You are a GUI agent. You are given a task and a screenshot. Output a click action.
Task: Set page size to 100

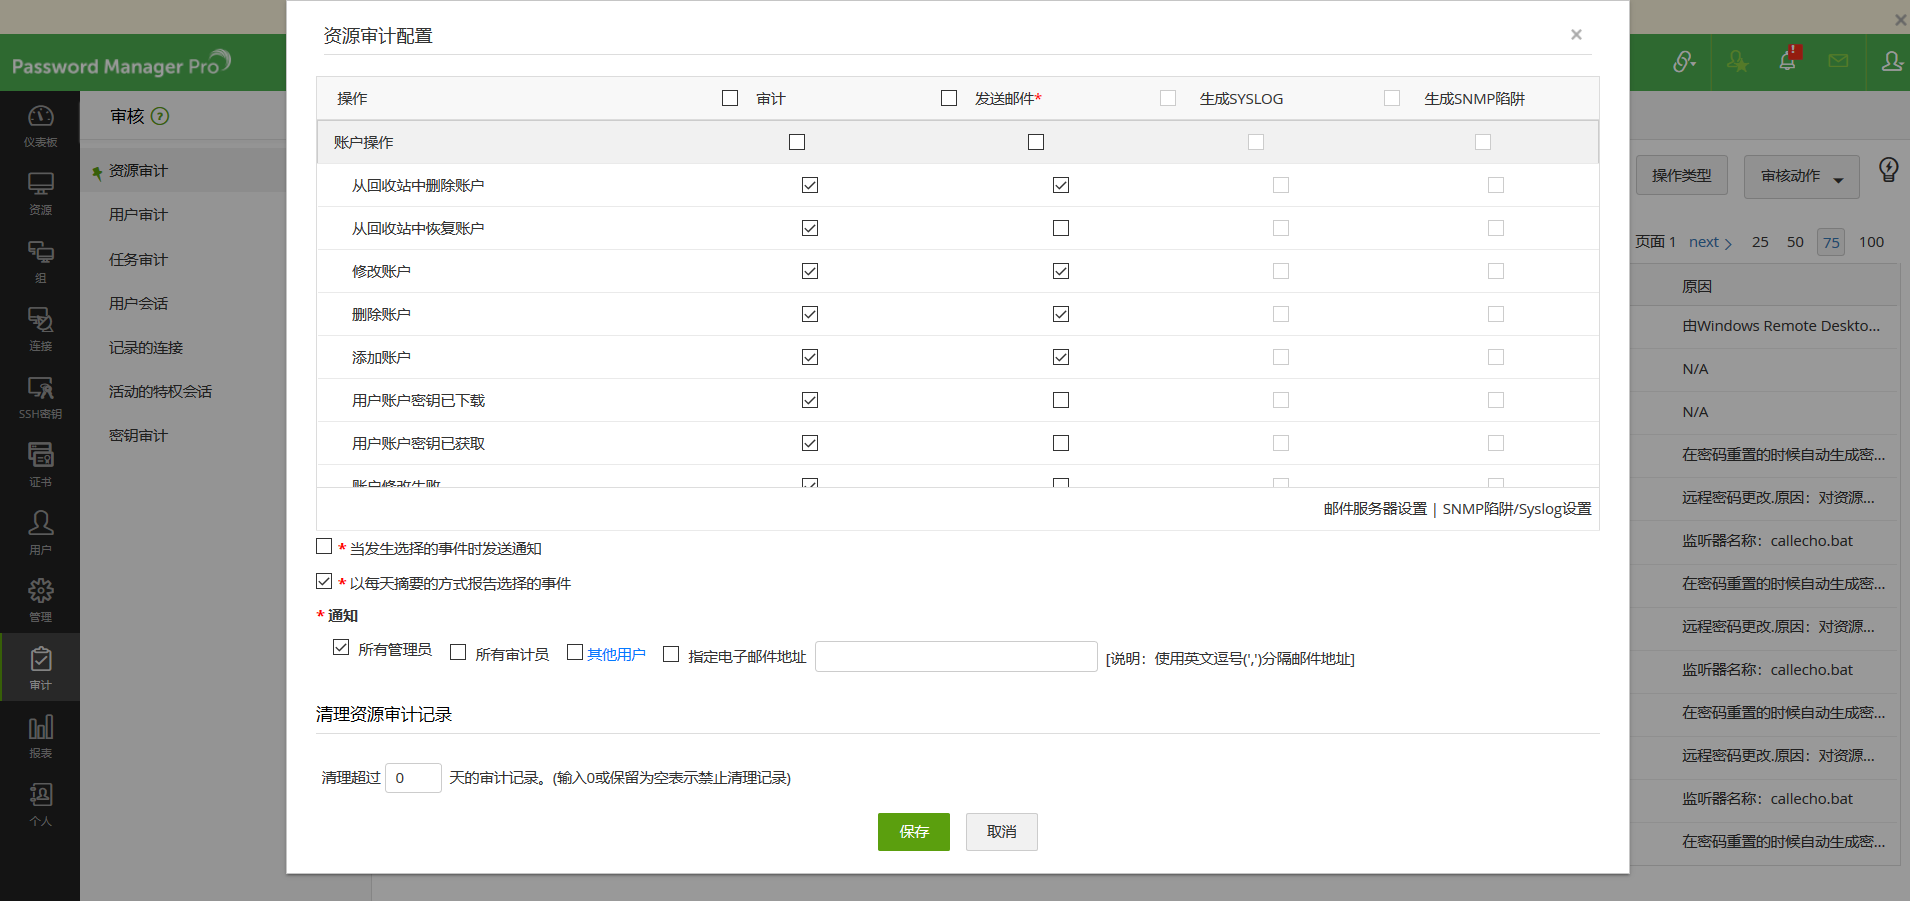(1871, 242)
